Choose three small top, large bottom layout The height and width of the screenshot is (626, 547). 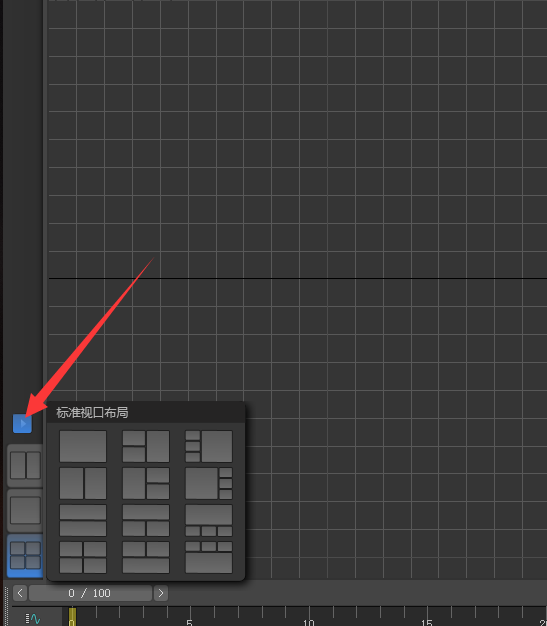point(209,557)
